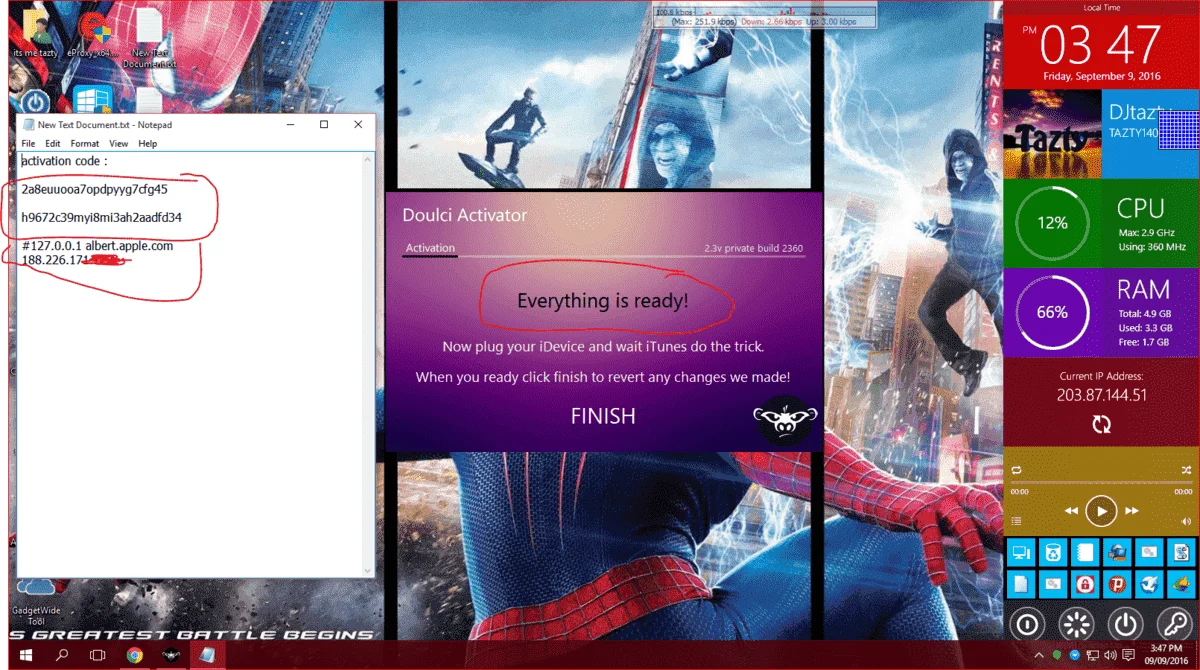Image resolution: width=1200 pixels, height=670 pixels.
Task: Skip to next track in music widget
Action: click(x=1132, y=511)
